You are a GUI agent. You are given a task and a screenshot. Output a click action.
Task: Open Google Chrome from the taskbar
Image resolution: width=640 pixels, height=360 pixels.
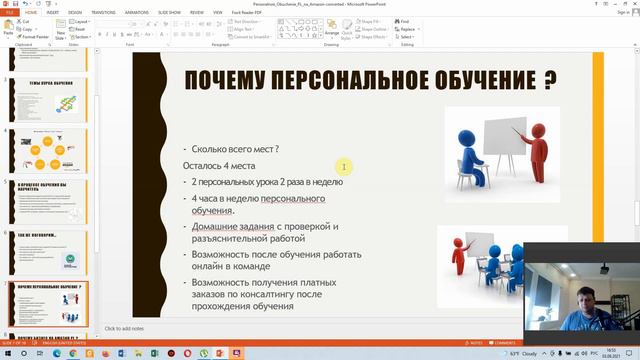[x=73, y=353]
